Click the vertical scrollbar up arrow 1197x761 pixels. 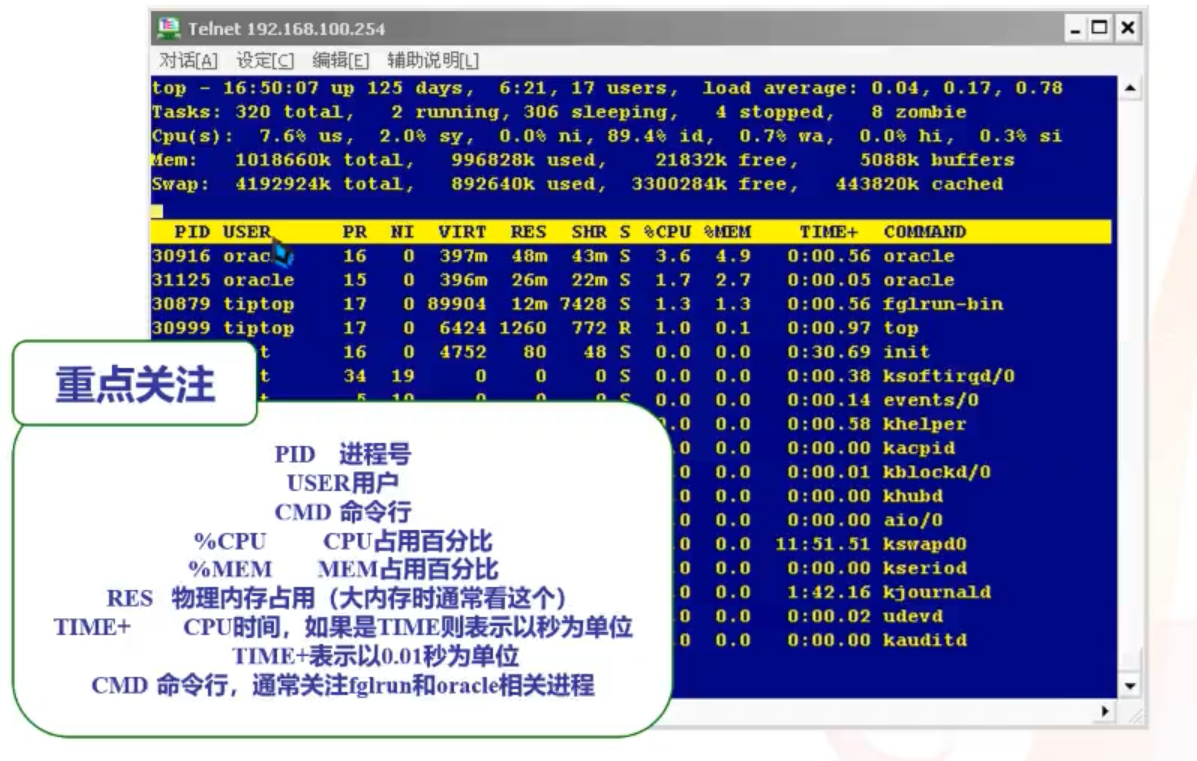[x=1130, y=88]
